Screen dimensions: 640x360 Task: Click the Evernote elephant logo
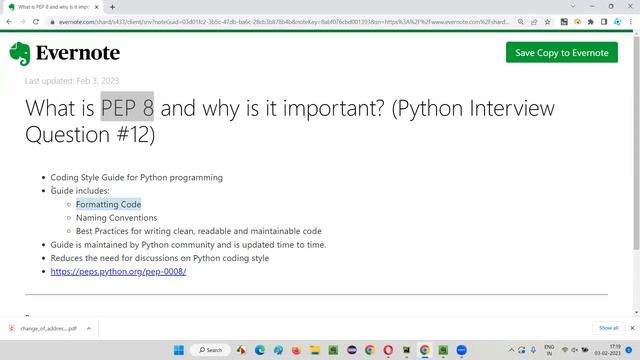[20, 53]
